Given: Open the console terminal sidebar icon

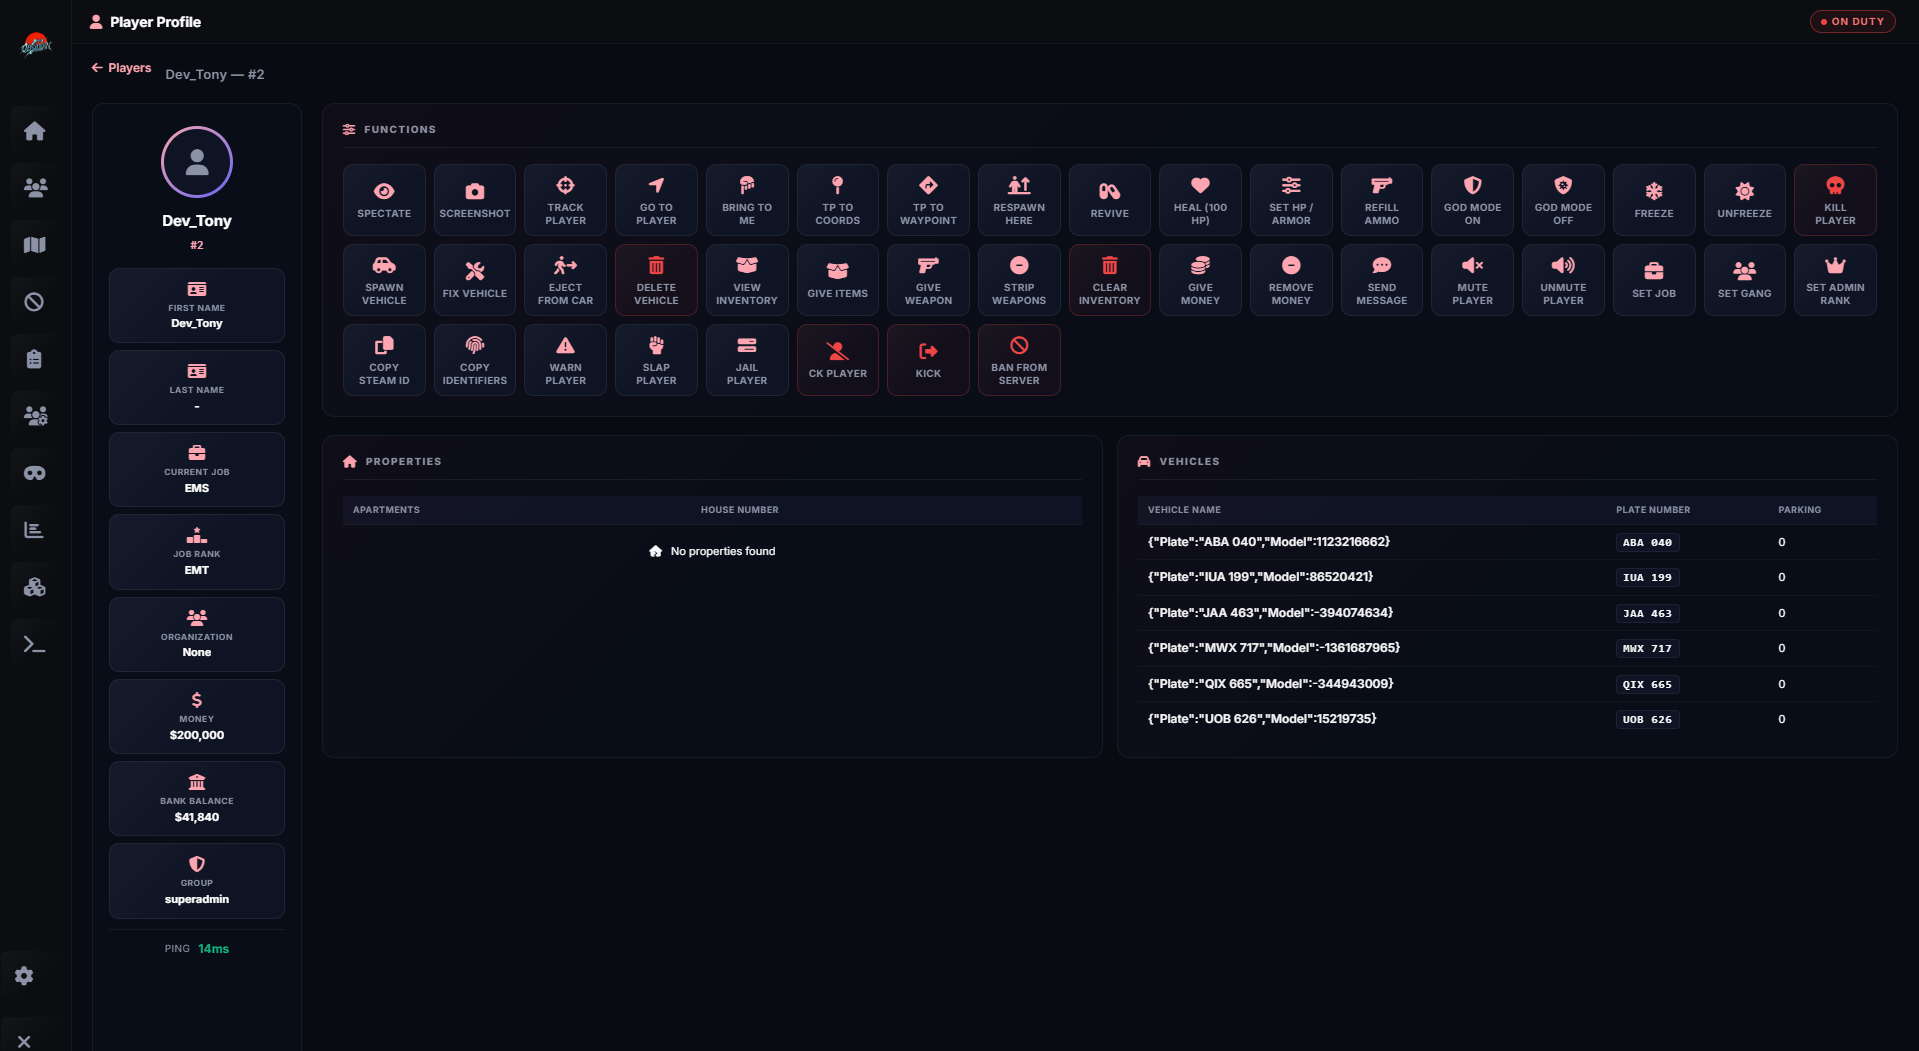Looking at the screenshot, I should coord(35,645).
